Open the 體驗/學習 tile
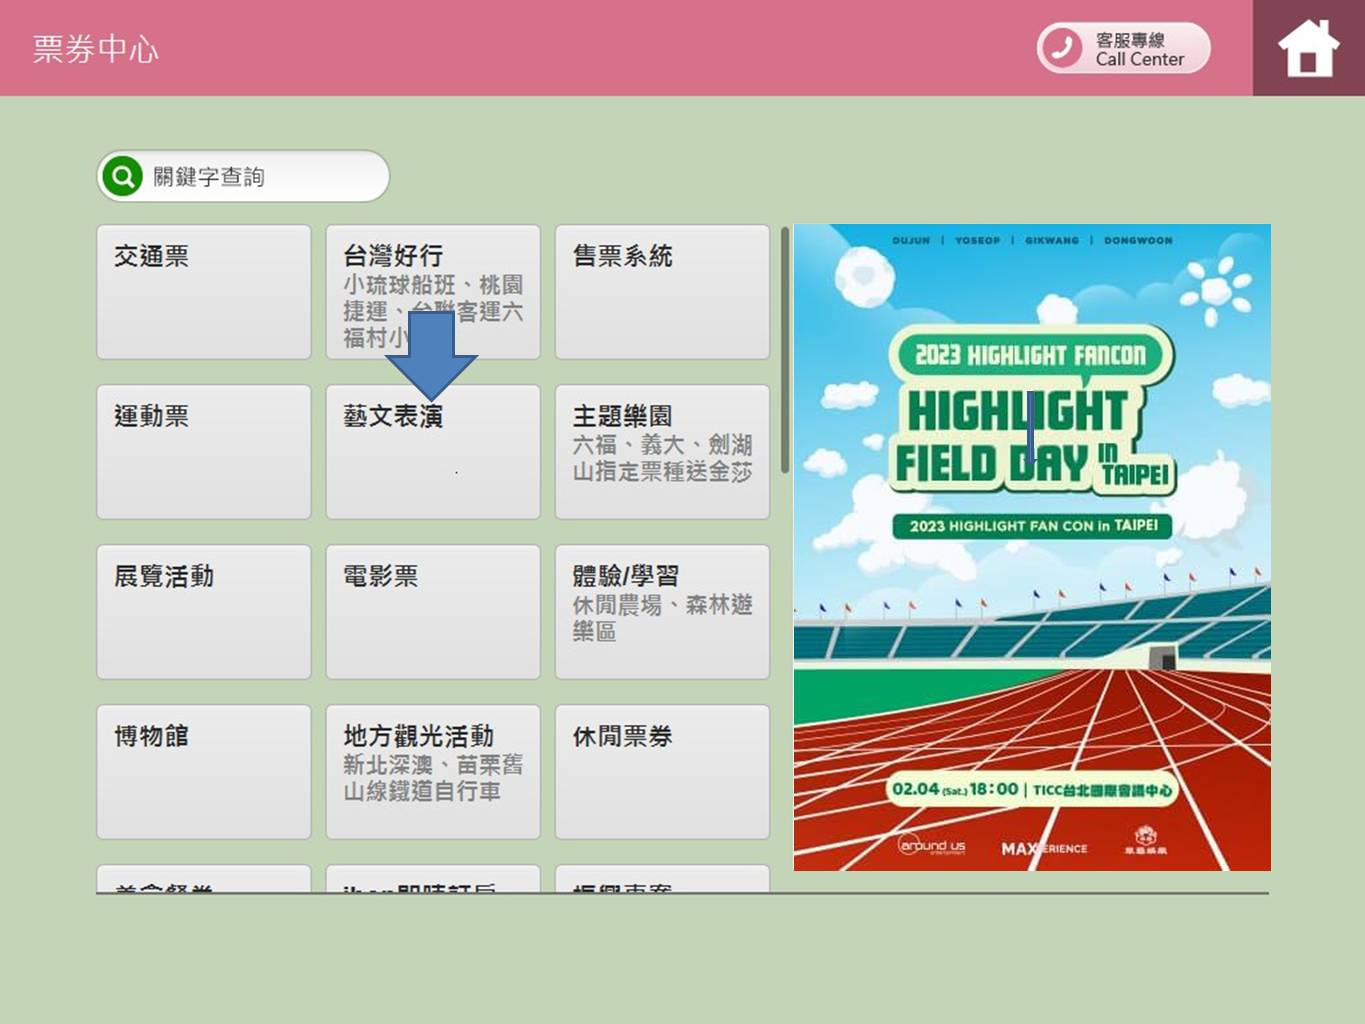The image size is (1365, 1024). [662, 612]
